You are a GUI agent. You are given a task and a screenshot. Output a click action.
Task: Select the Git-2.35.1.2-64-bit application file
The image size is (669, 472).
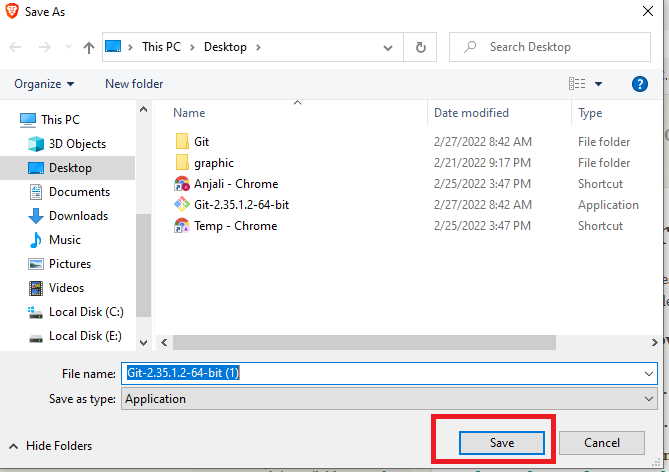pyautogui.click(x=241, y=204)
